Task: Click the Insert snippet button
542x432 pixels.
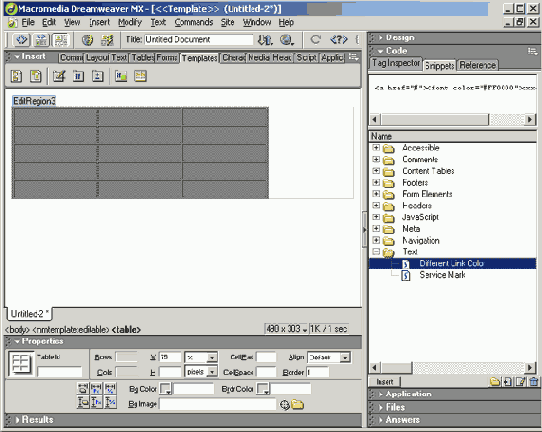Action: pos(385,382)
